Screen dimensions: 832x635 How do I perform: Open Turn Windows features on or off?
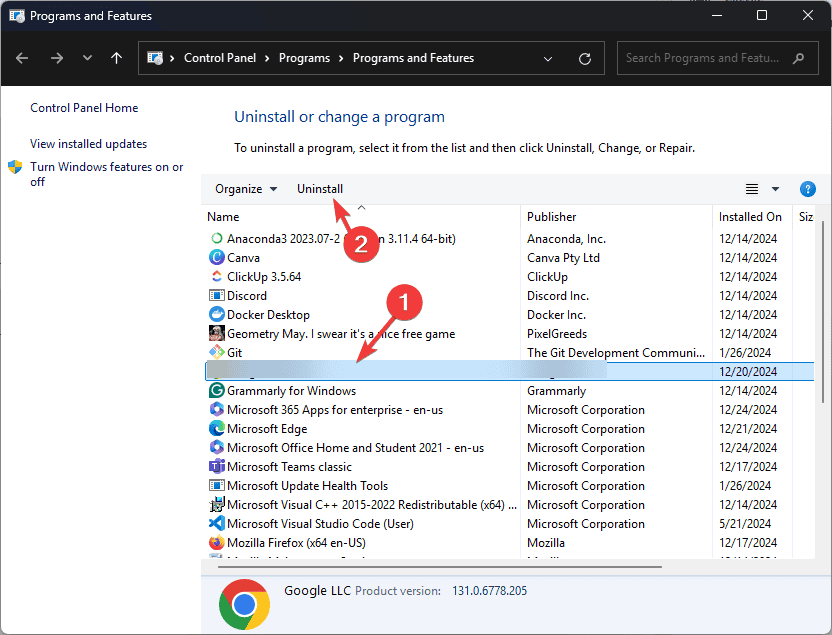click(x=106, y=174)
